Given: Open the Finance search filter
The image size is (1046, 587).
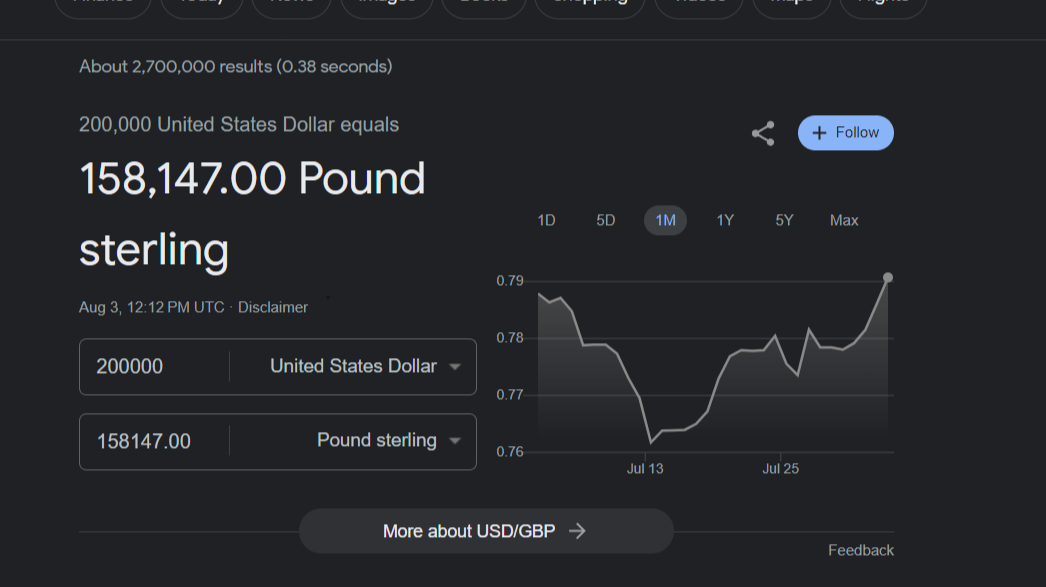Looking at the screenshot, I should (102, 5).
